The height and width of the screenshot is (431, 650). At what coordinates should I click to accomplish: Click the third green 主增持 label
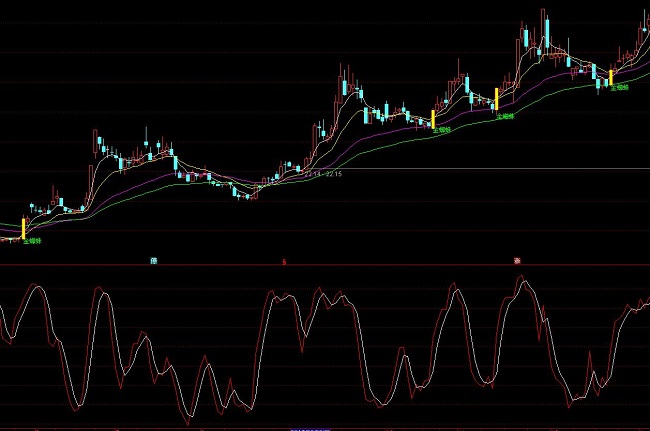(504, 115)
